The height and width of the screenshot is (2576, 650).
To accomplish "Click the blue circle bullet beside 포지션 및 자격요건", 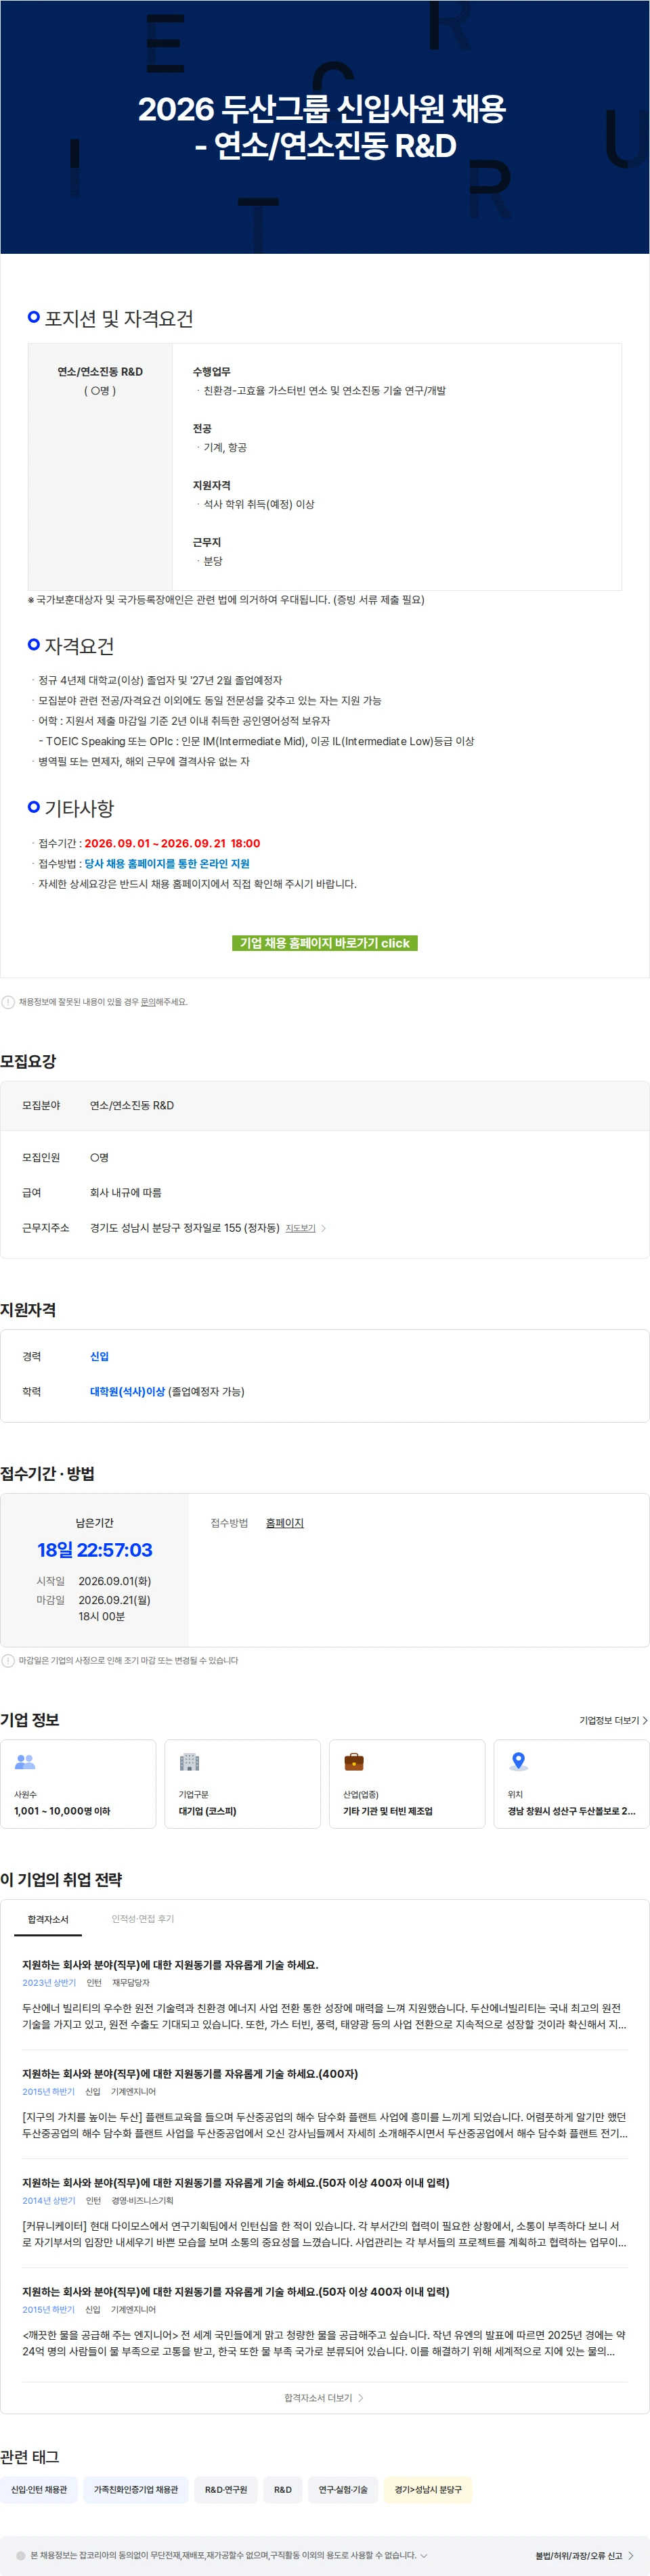I will [34, 317].
